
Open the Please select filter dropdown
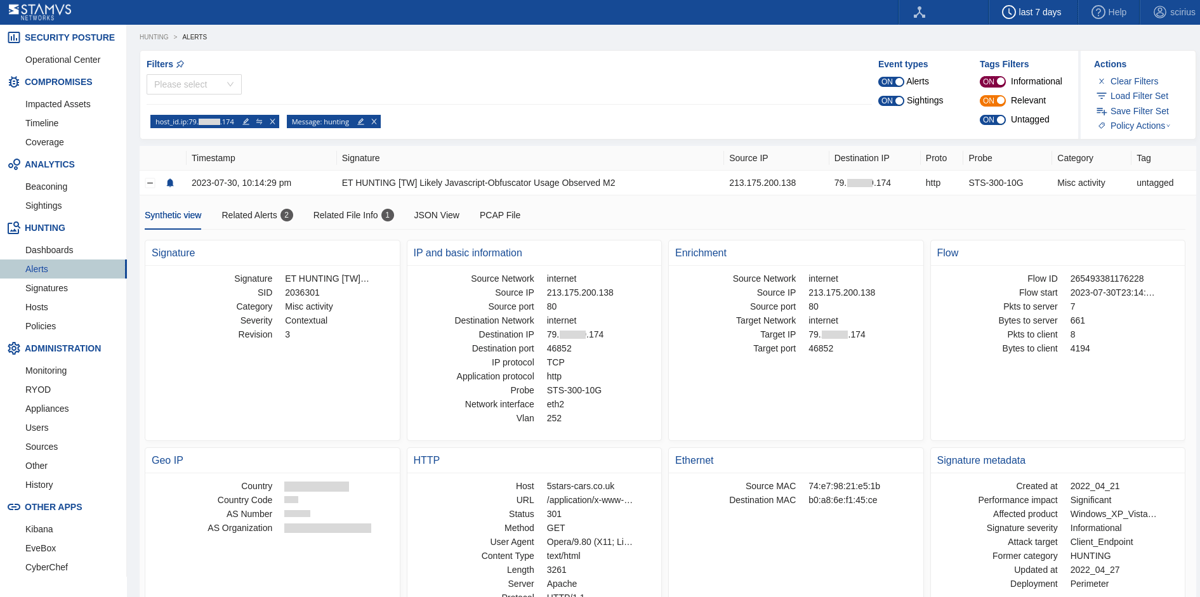(194, 84)
